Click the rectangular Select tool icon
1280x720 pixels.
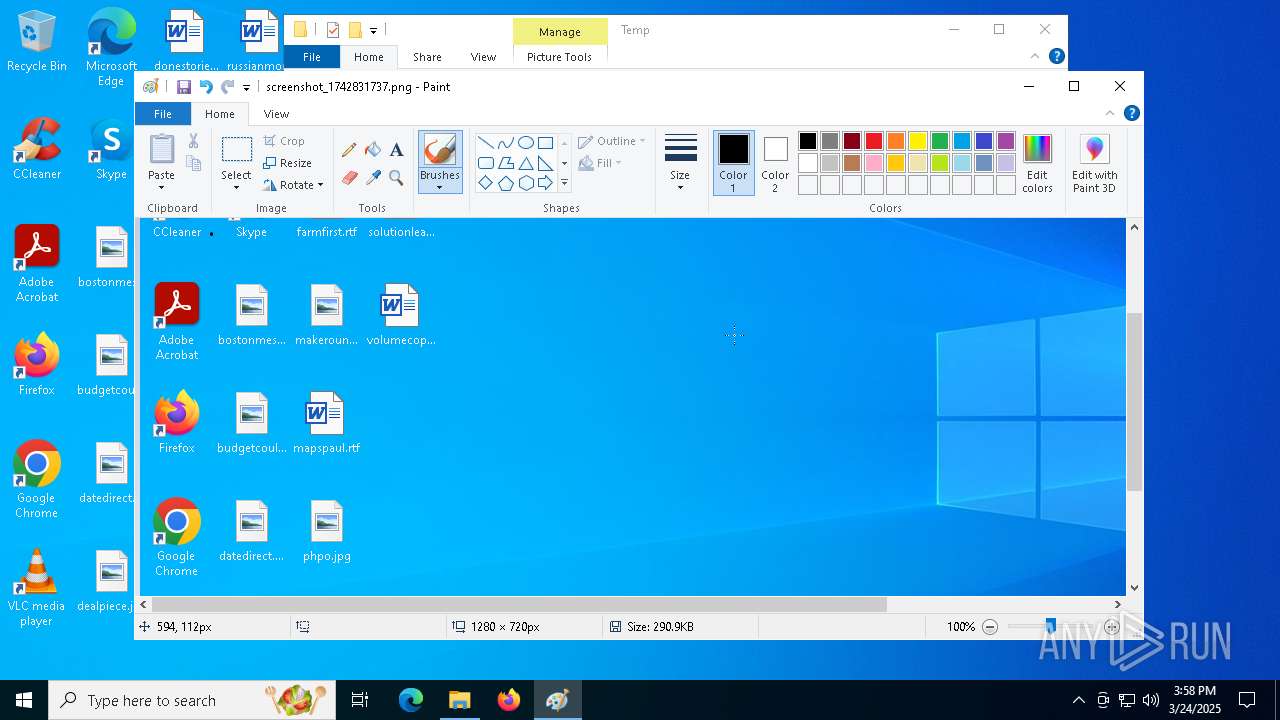pos(236,150)
